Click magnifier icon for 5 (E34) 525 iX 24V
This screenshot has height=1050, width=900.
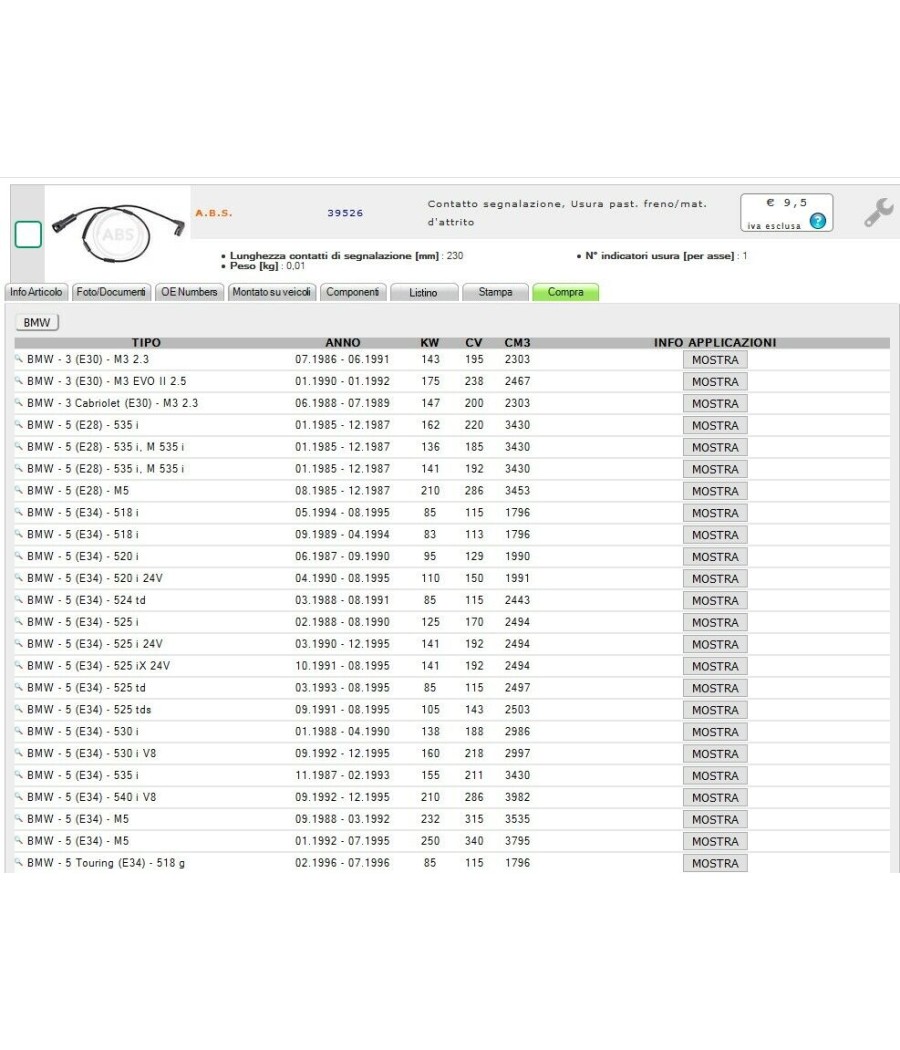(x=19, y=666)
